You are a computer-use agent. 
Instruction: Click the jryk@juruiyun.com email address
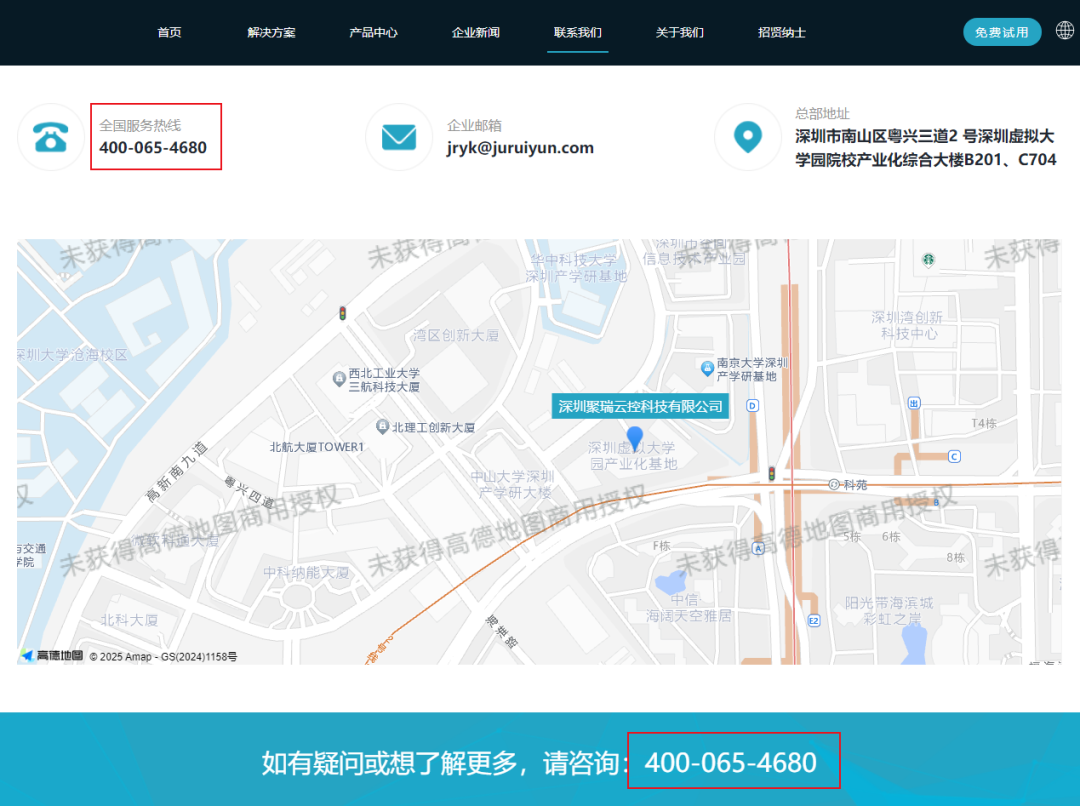(x=520, y=147)
